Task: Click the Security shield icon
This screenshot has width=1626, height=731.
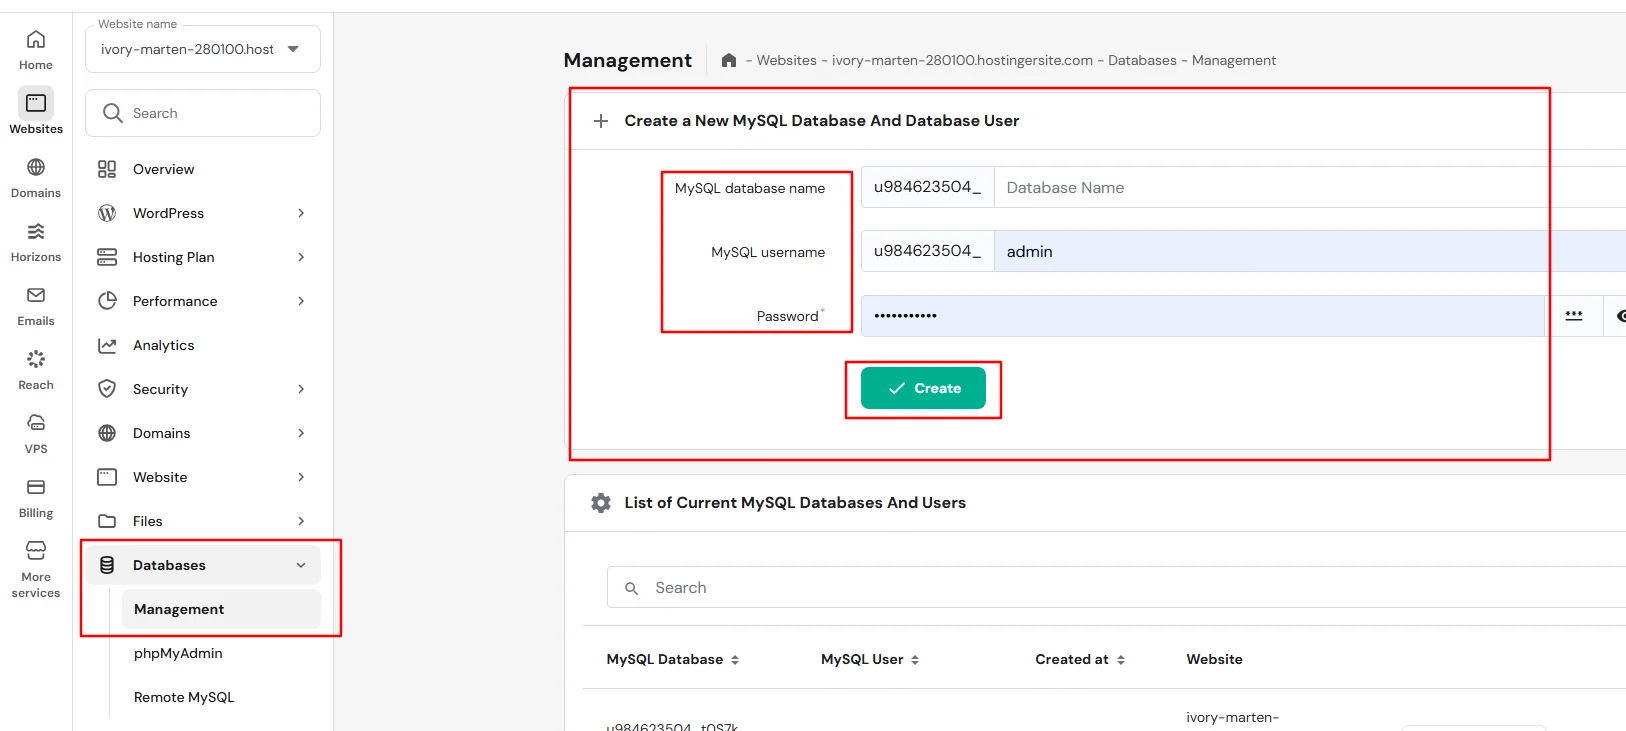Action: 107,389
